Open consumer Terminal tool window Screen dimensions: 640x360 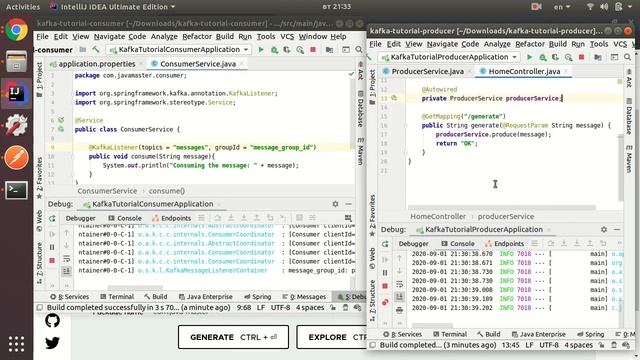[x=117, y=297]
